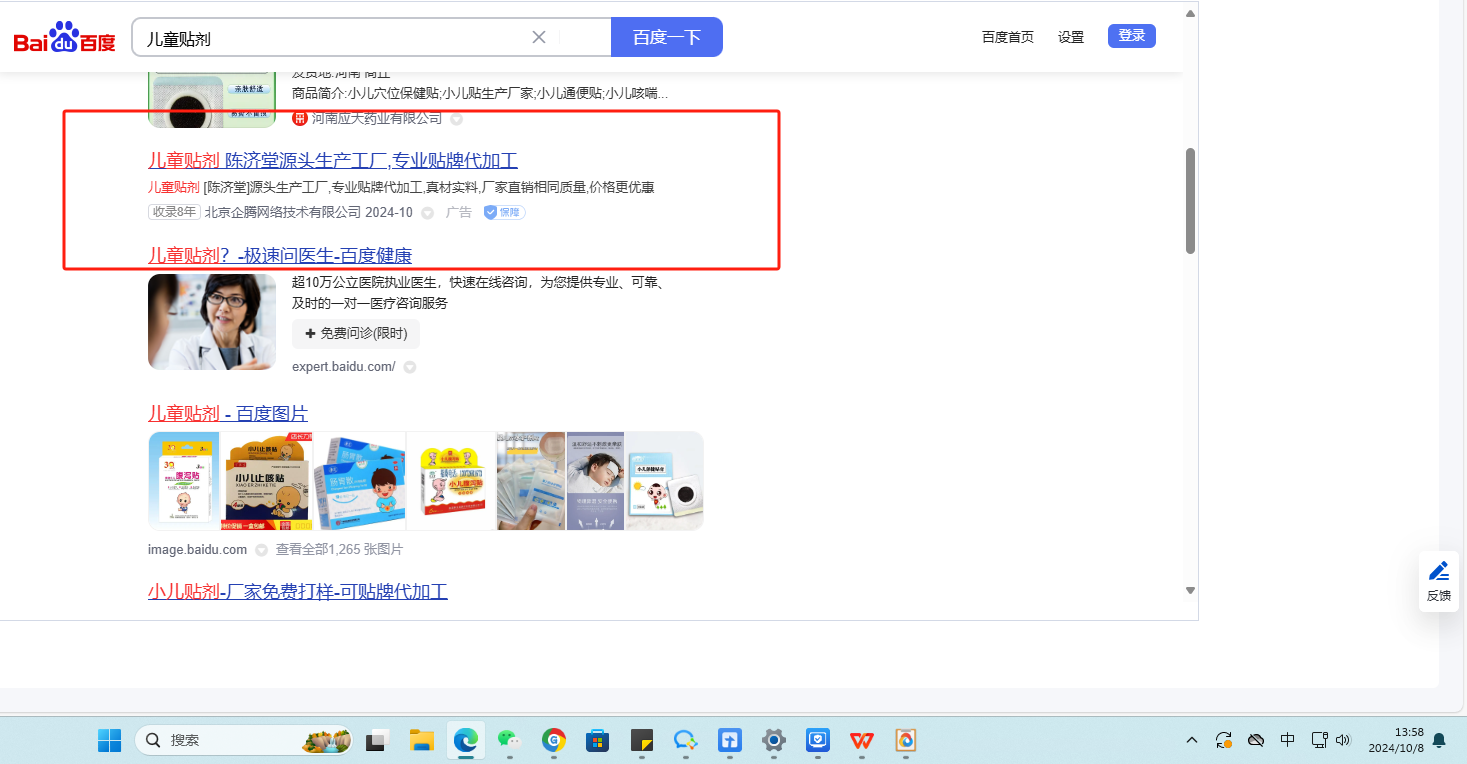The image size is (1467, 764).
Task: Open the doctor photo thumbnail
Action: [x=212, y=322]
